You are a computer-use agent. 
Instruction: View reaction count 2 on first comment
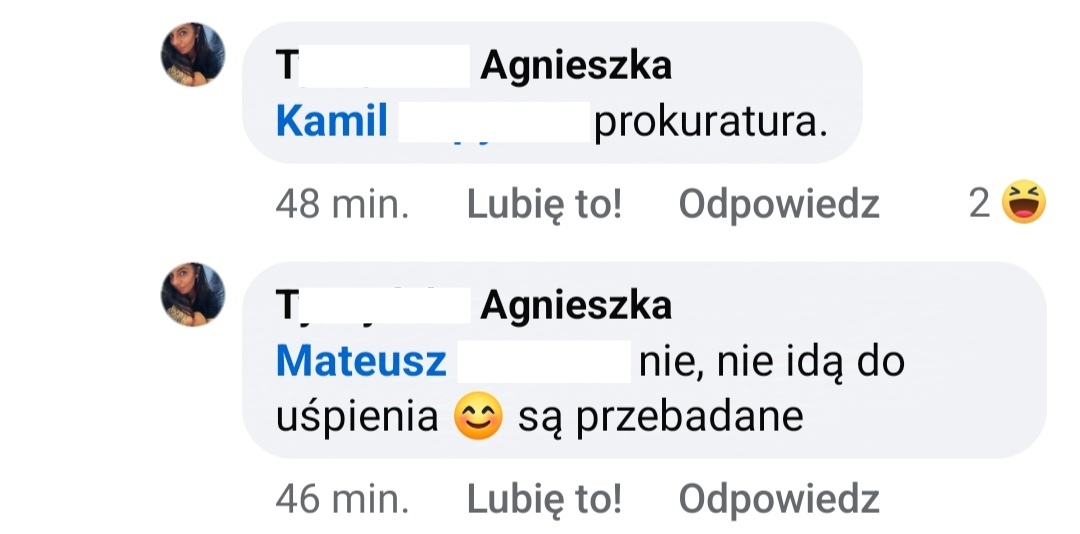(x=980, y=204)
